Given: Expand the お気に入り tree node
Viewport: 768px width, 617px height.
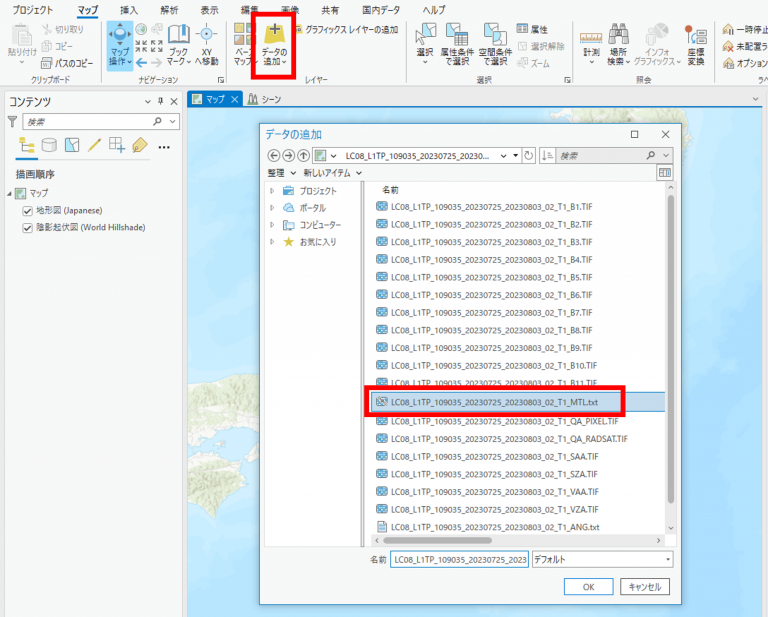Looking at the screenshot, I should pos(272,242).
